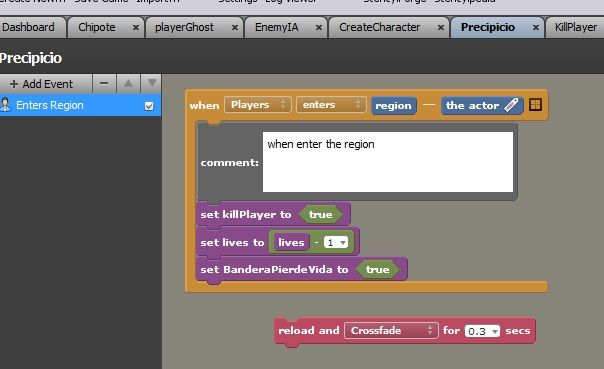Click the region block
This screenshot has width=604, height=369.
point(393,106)
